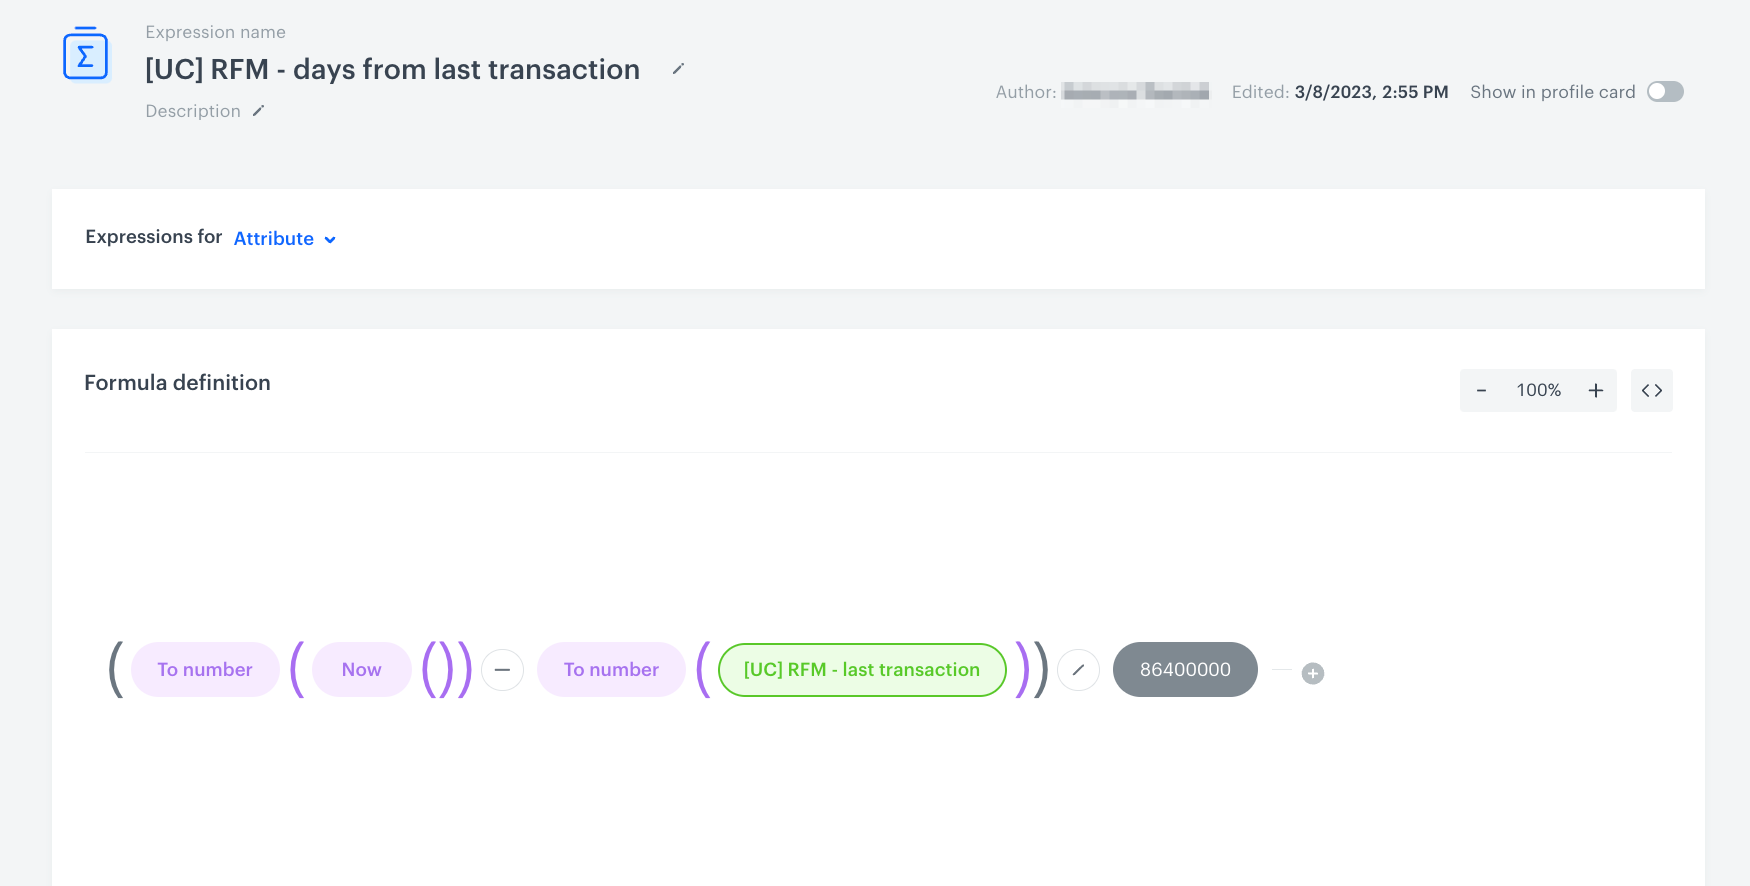The image size is (1750, 886).
Task: Open the [UC] RFM - last transaction node
Action: [x=862, y=670]
